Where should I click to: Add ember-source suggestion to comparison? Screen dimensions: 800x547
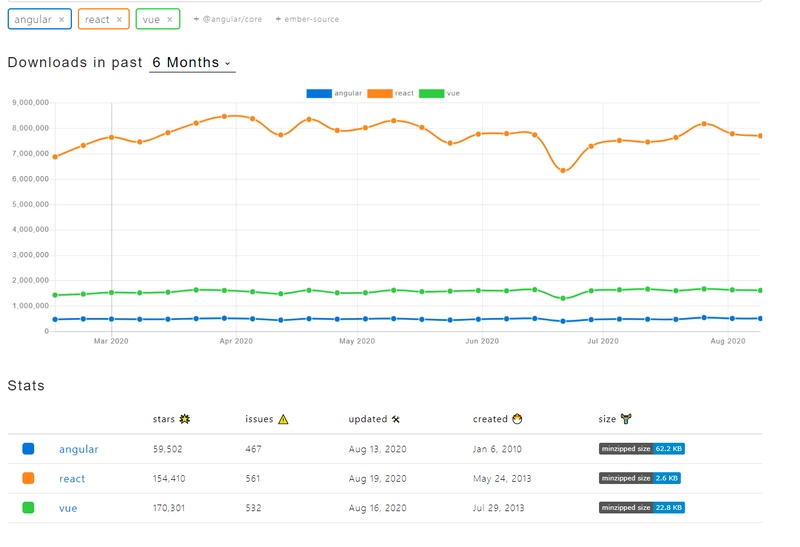307,19
